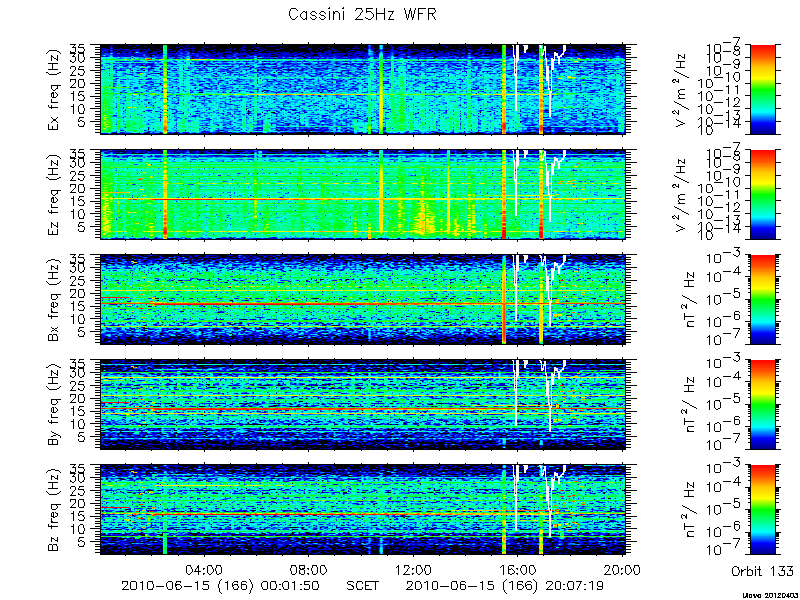Image resolution: width=800 pixels, height=600 pixels.
Task: Click the Ex panel color scale bar
Action: click(762, 89)
